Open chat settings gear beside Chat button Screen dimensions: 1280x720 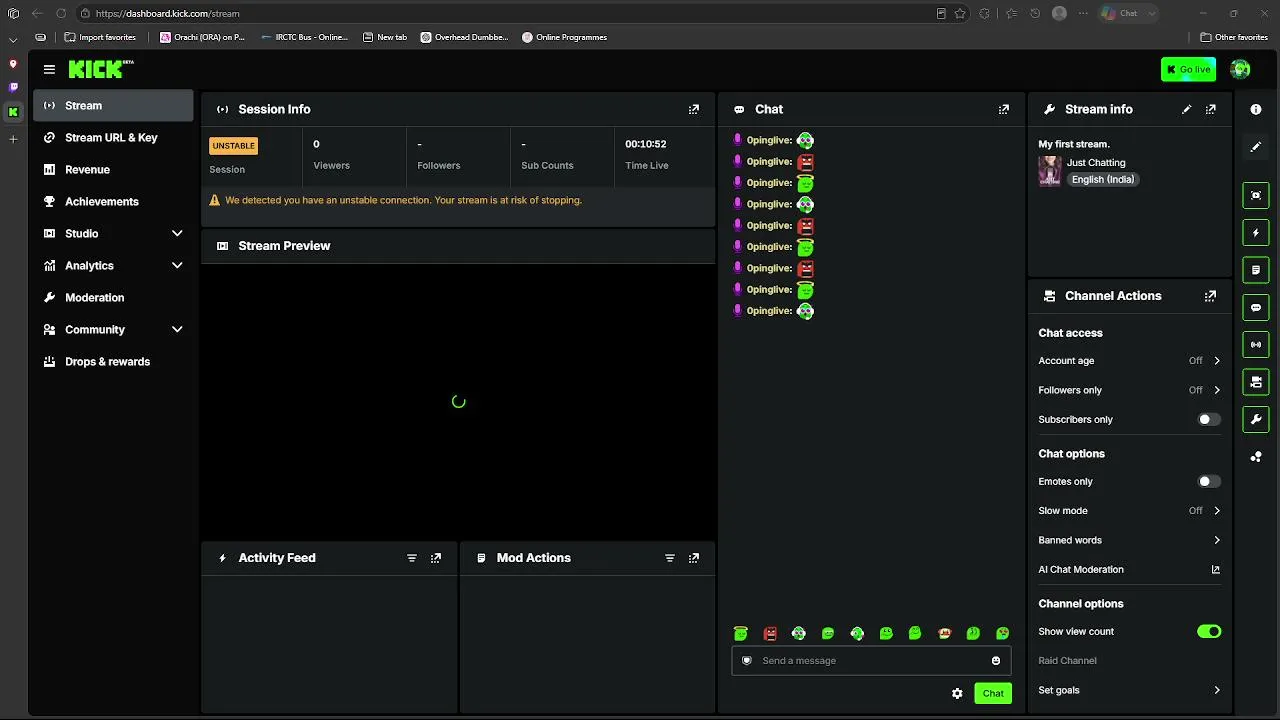(957, 693)
